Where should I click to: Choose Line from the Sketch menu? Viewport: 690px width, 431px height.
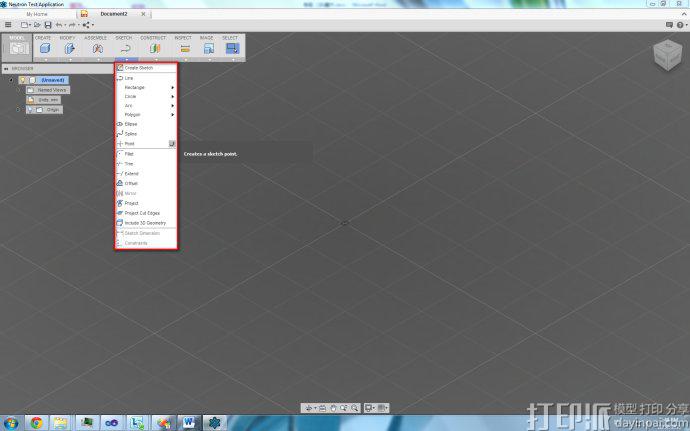point(146,78)
